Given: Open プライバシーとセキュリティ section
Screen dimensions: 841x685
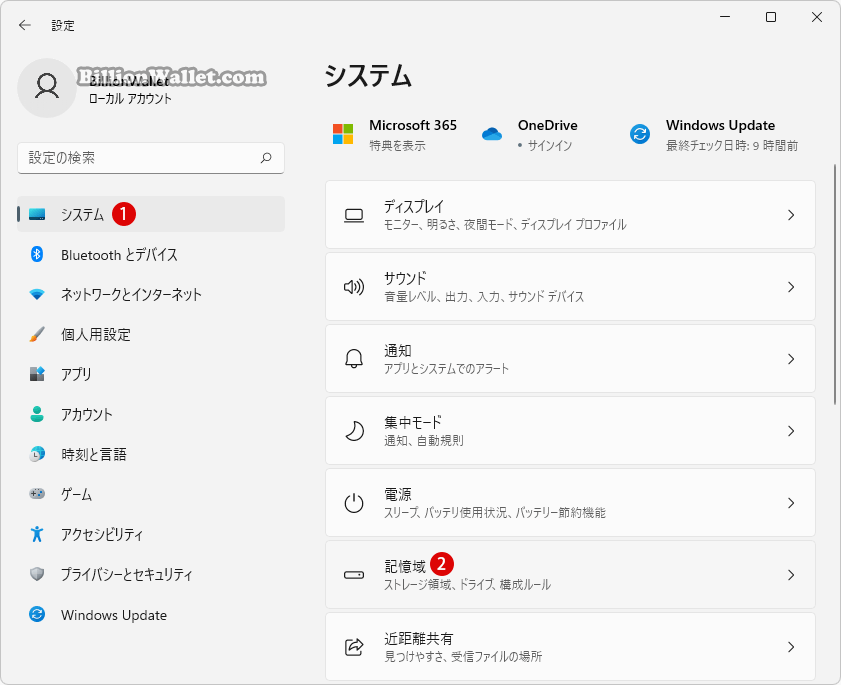Looking at the screenshot, I should (x=151, y=574).
